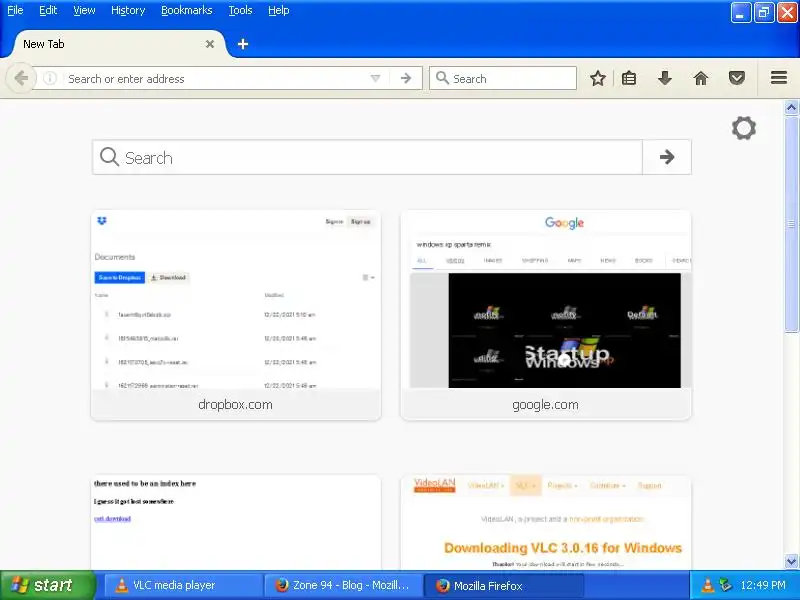The image size is (800, 600).
Task: Click the VLC cone icon in system tray
Action: pyautogui.click(x=707, y=585)
